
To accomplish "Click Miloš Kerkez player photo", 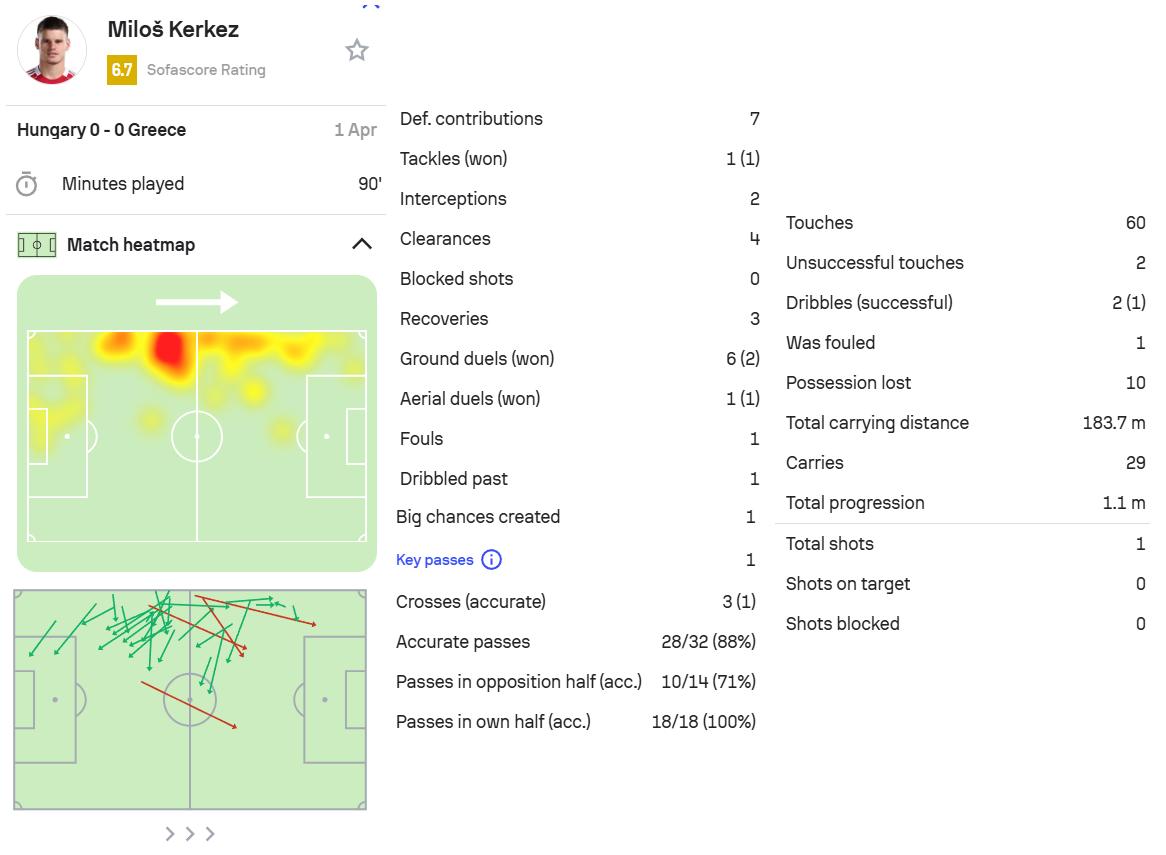I will 52,50.
